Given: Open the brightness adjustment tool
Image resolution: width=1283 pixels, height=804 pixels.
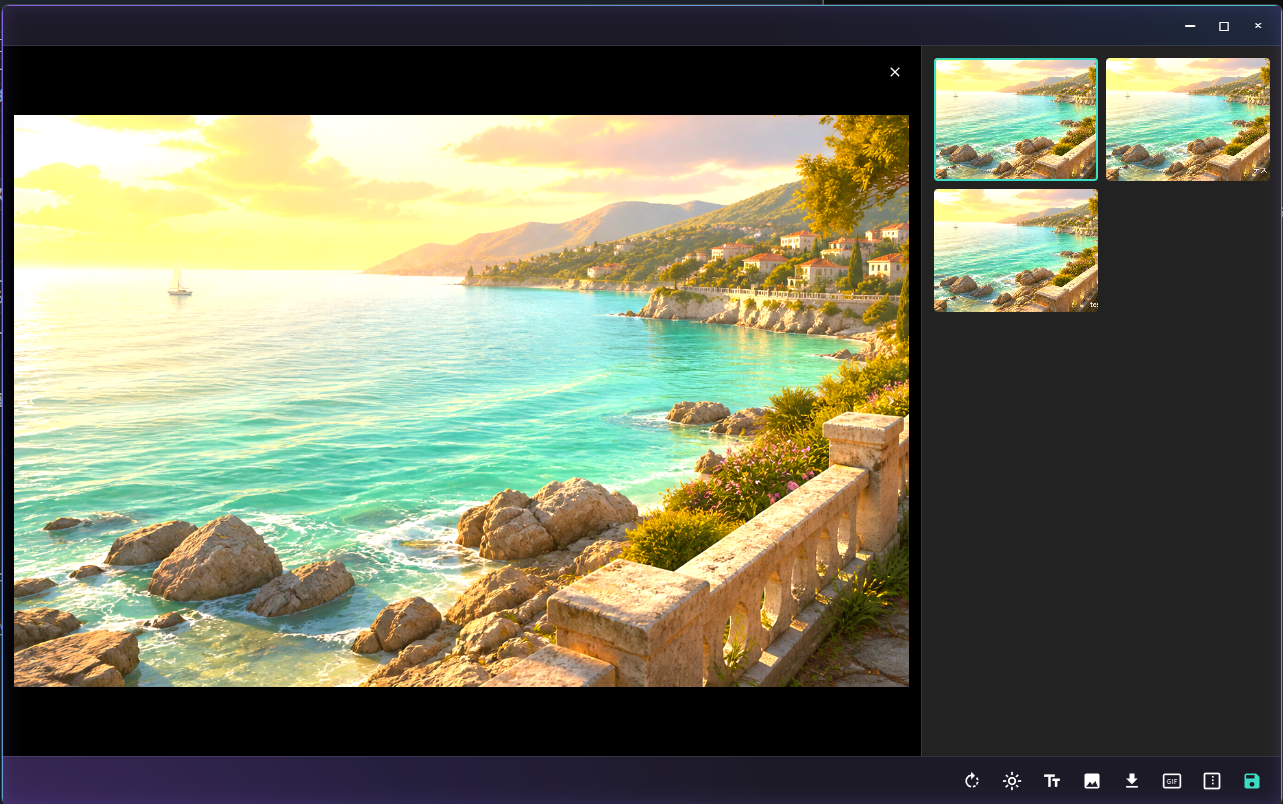Looking at the screenshot, I should tap(1012, 781).
